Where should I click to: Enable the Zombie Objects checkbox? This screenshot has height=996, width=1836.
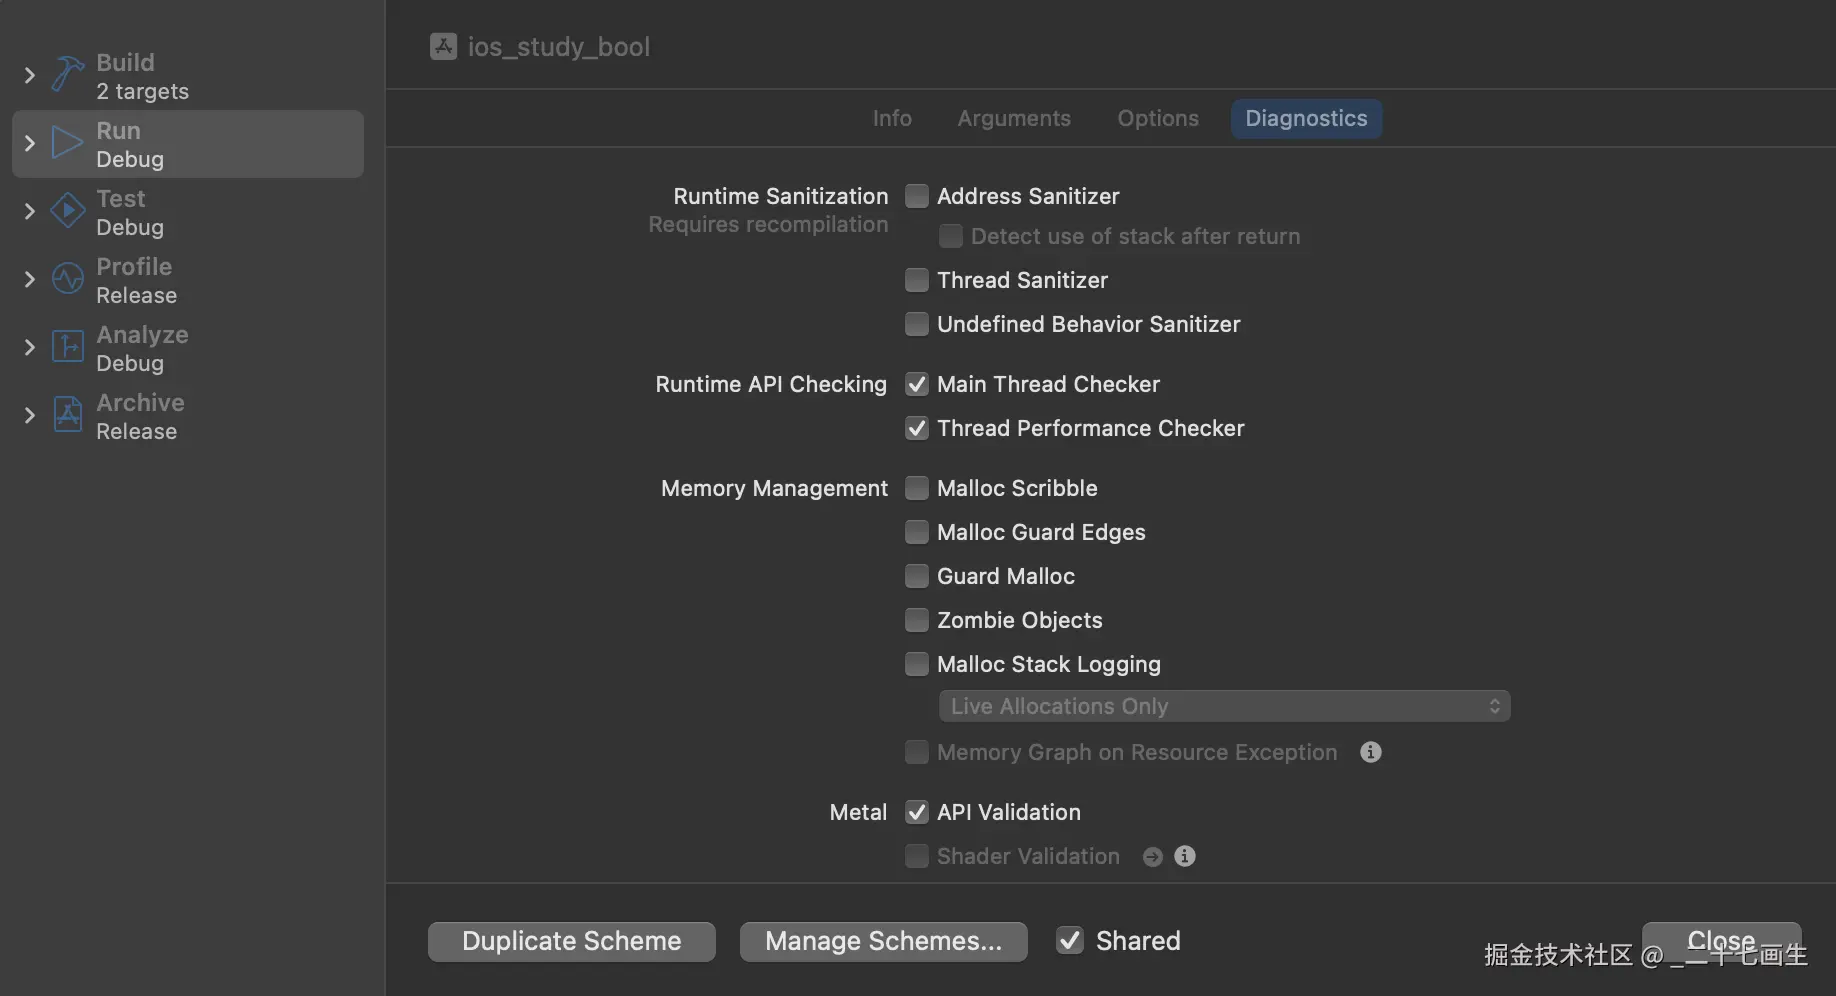(917, 620)
